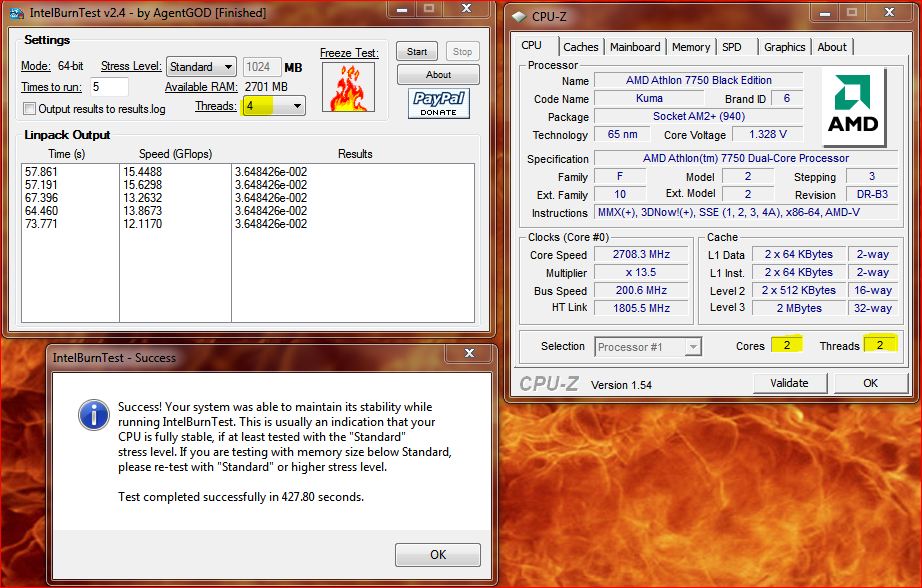Click the Level 2 cache 2 x 512 KBytes value

[799, 290]
